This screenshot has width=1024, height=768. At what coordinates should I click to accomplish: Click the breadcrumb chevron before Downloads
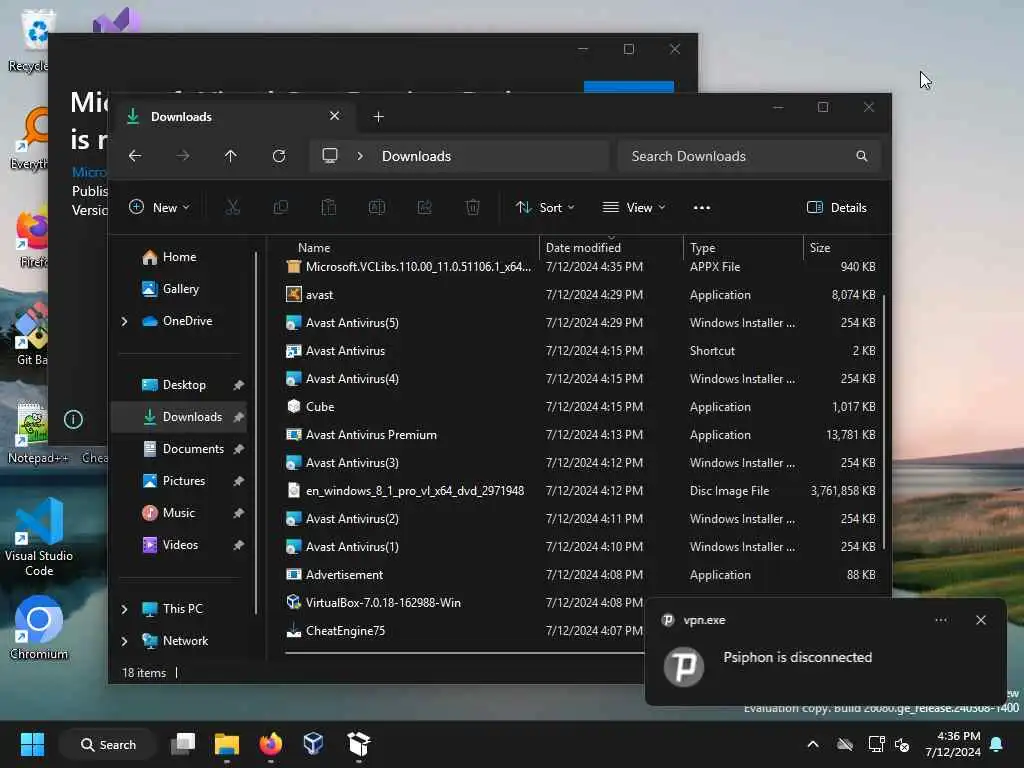[360, 156]
